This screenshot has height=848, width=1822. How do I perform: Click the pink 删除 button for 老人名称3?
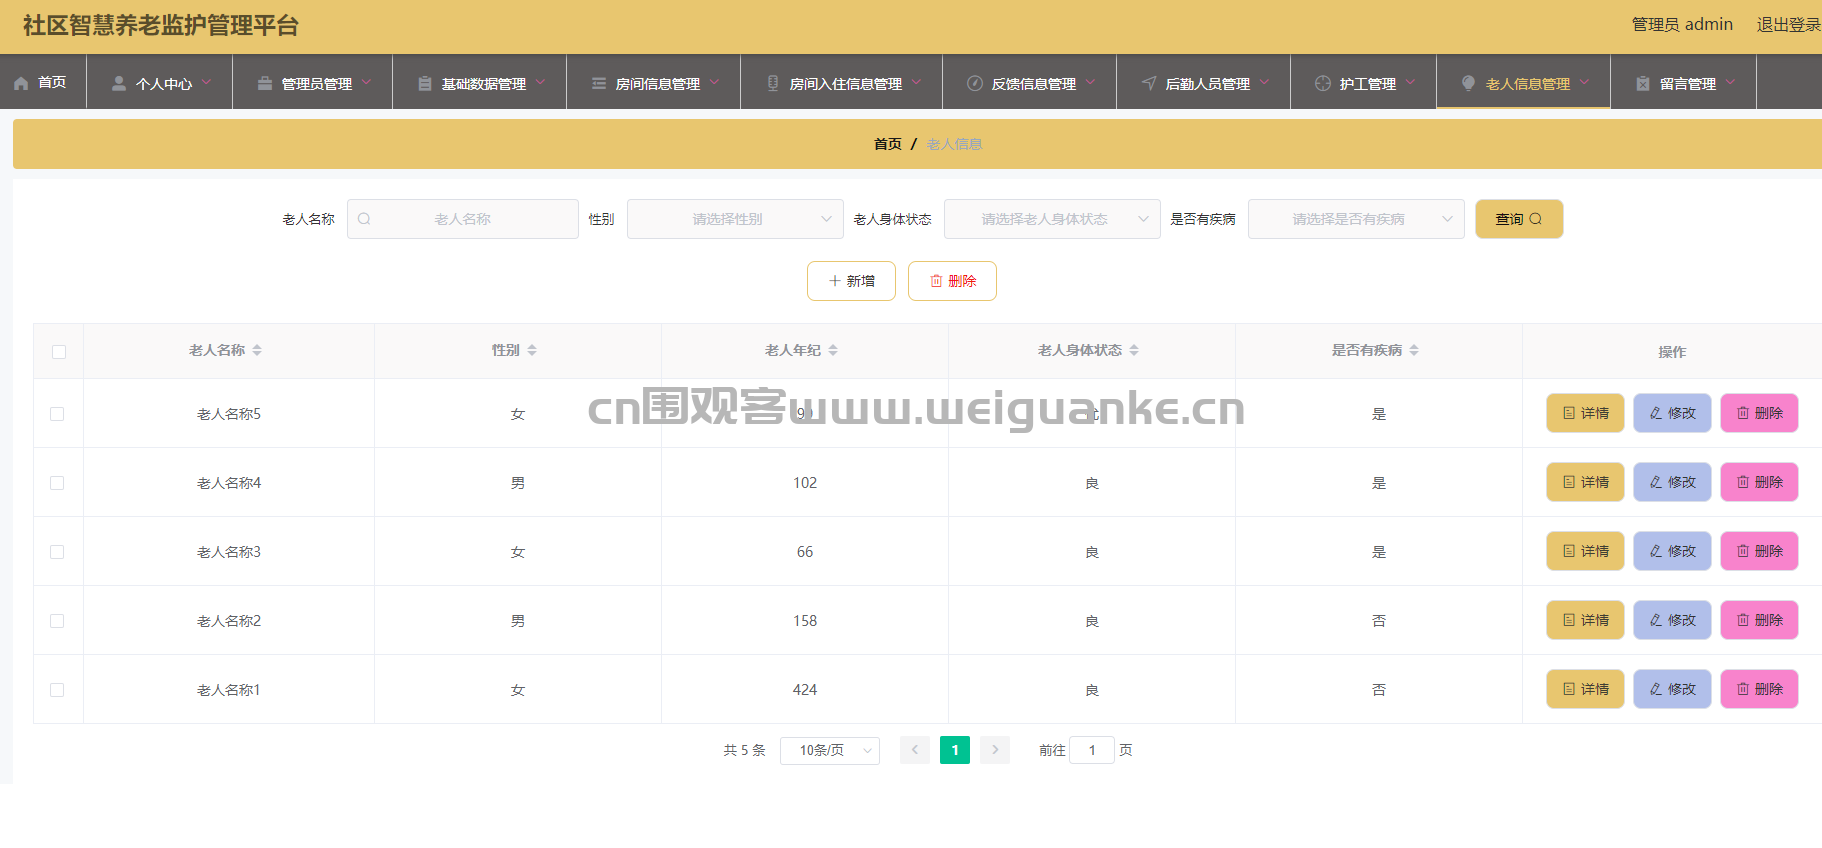pos(1759,551)
